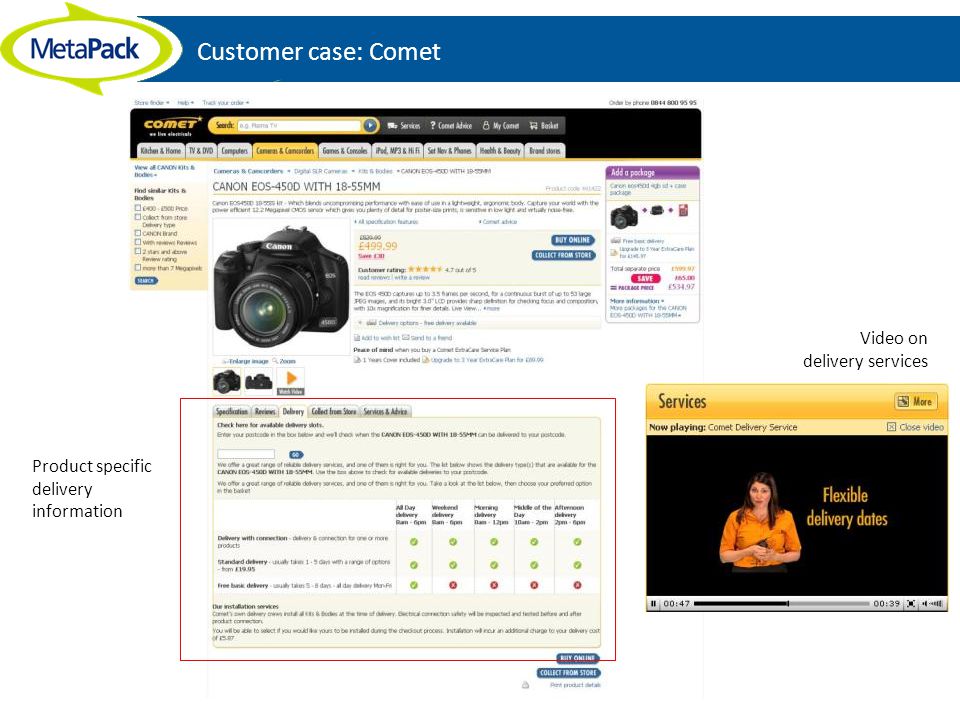
Task: Check the £400 - £500 Price filter
Action: coord(138,208)
